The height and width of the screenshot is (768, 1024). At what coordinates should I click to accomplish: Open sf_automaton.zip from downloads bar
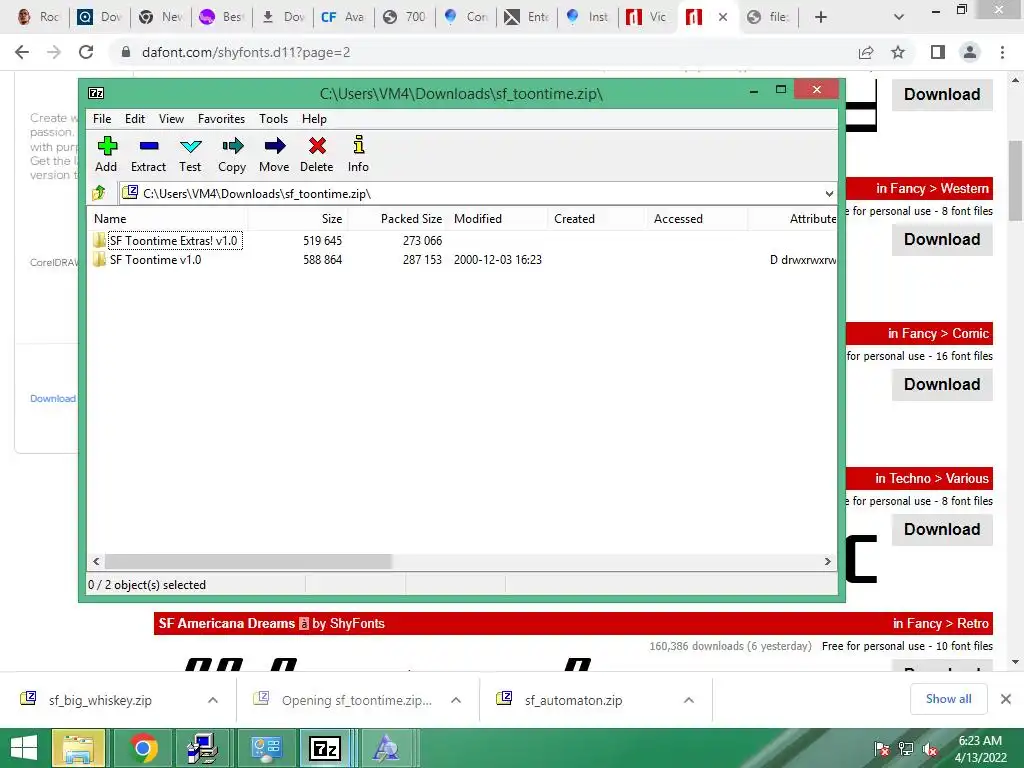click(x=573, y=700)
